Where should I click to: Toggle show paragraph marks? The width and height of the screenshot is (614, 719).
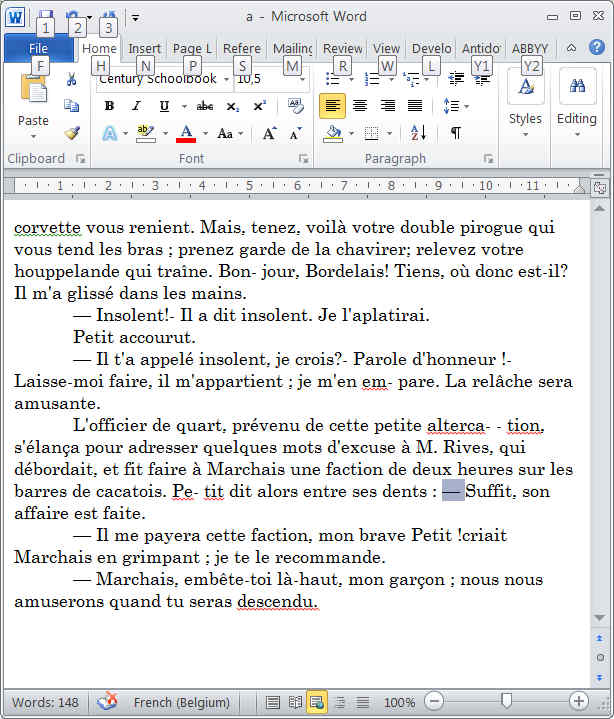click(456, 133)
